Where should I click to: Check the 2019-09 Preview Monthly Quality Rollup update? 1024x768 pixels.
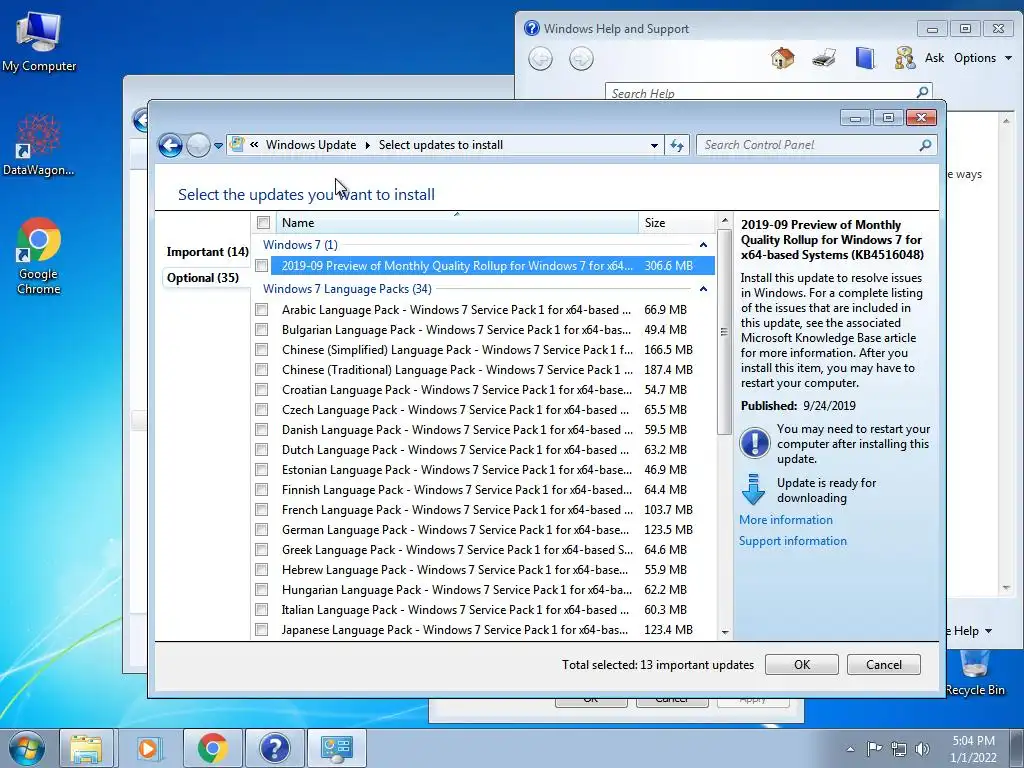(x=262, y=266)
